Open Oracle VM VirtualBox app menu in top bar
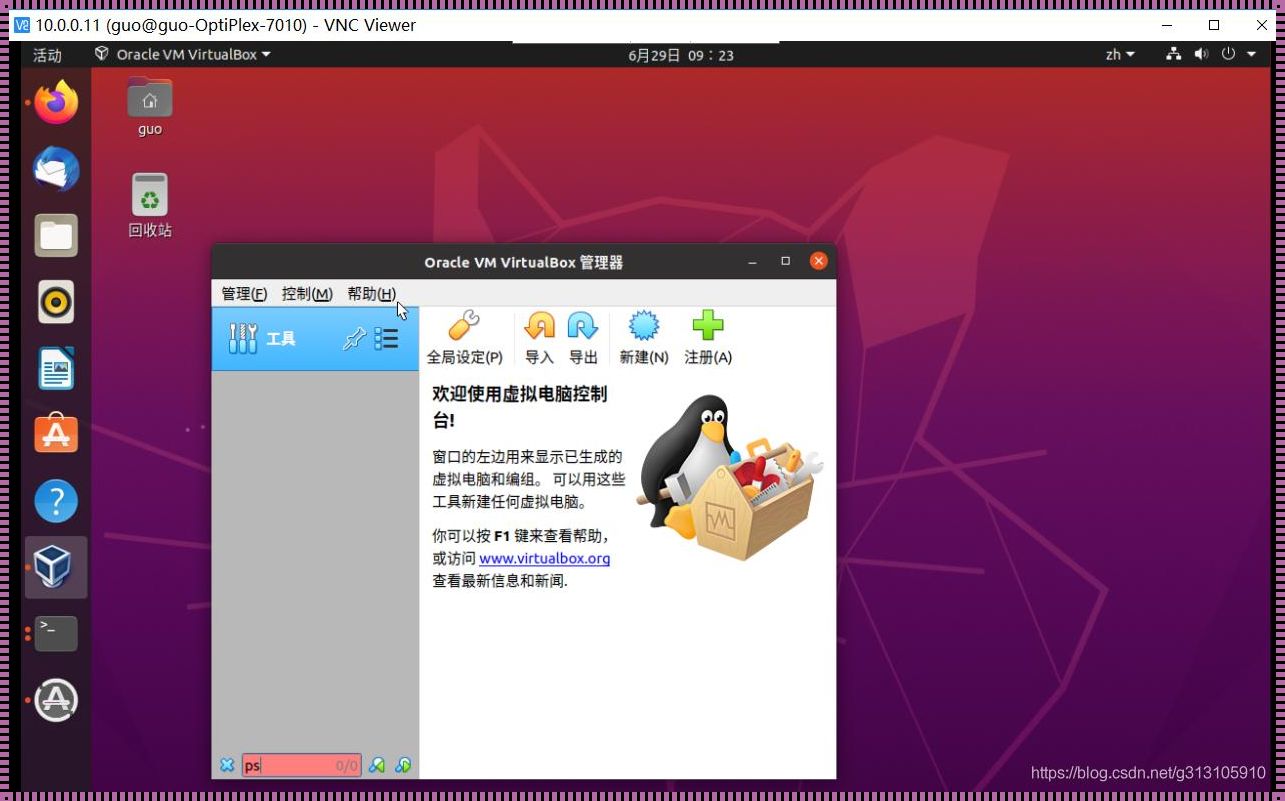This screenshot has height=801, width=1285. click(x=183, y=54)
